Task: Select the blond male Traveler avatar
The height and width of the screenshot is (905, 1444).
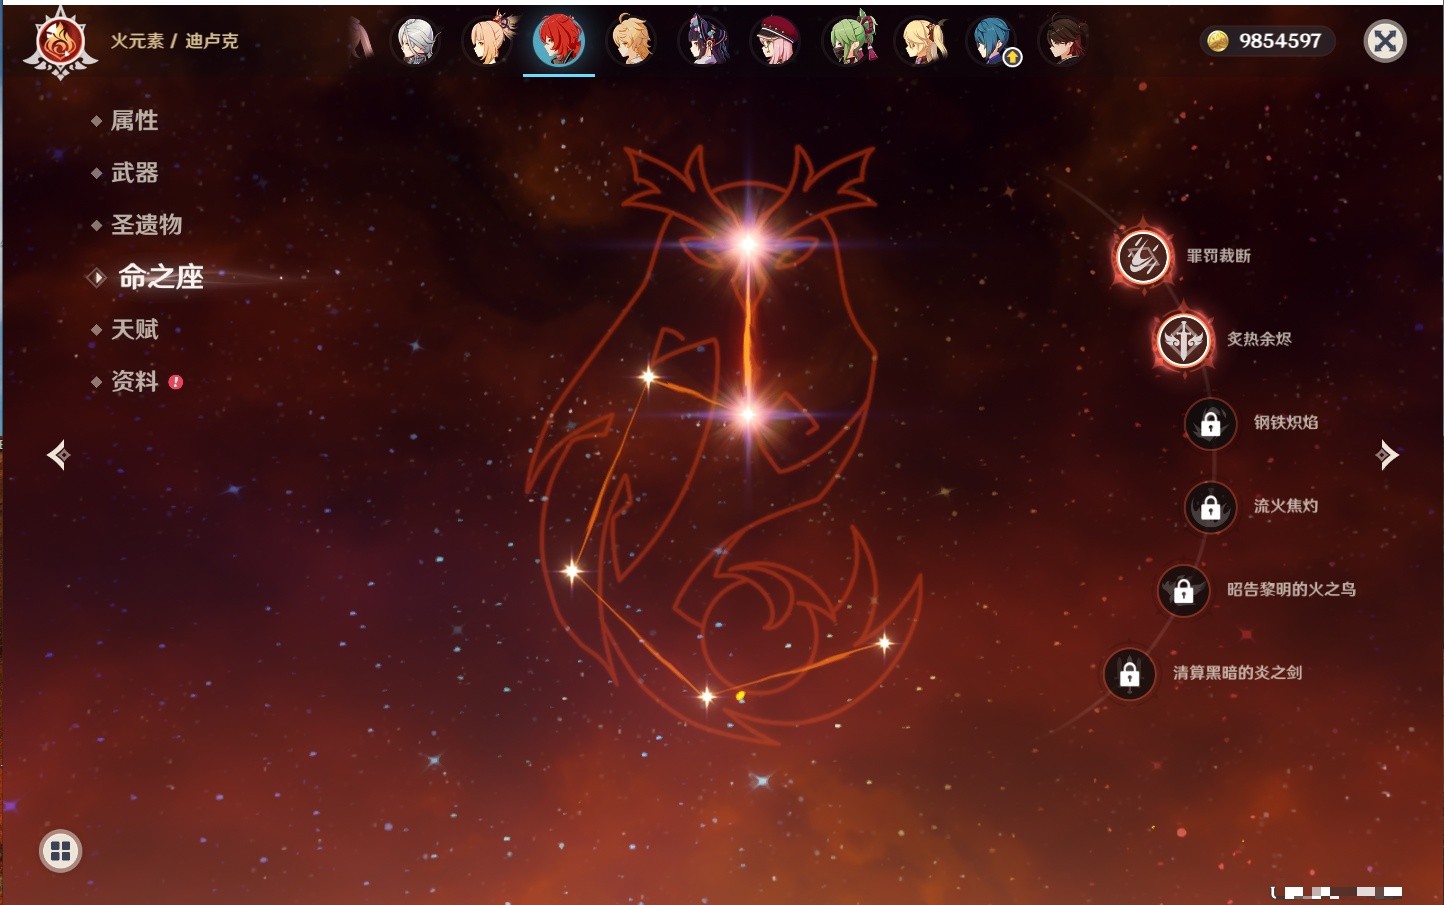Action: pos(632,41)
